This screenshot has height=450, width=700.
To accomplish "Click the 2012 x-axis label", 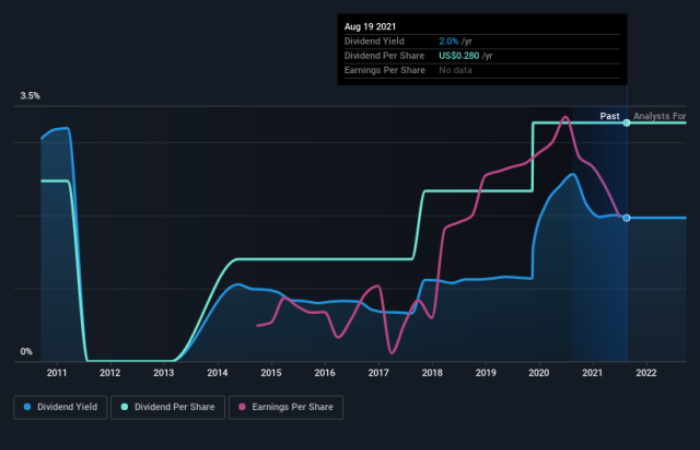I will pos(110,373).
